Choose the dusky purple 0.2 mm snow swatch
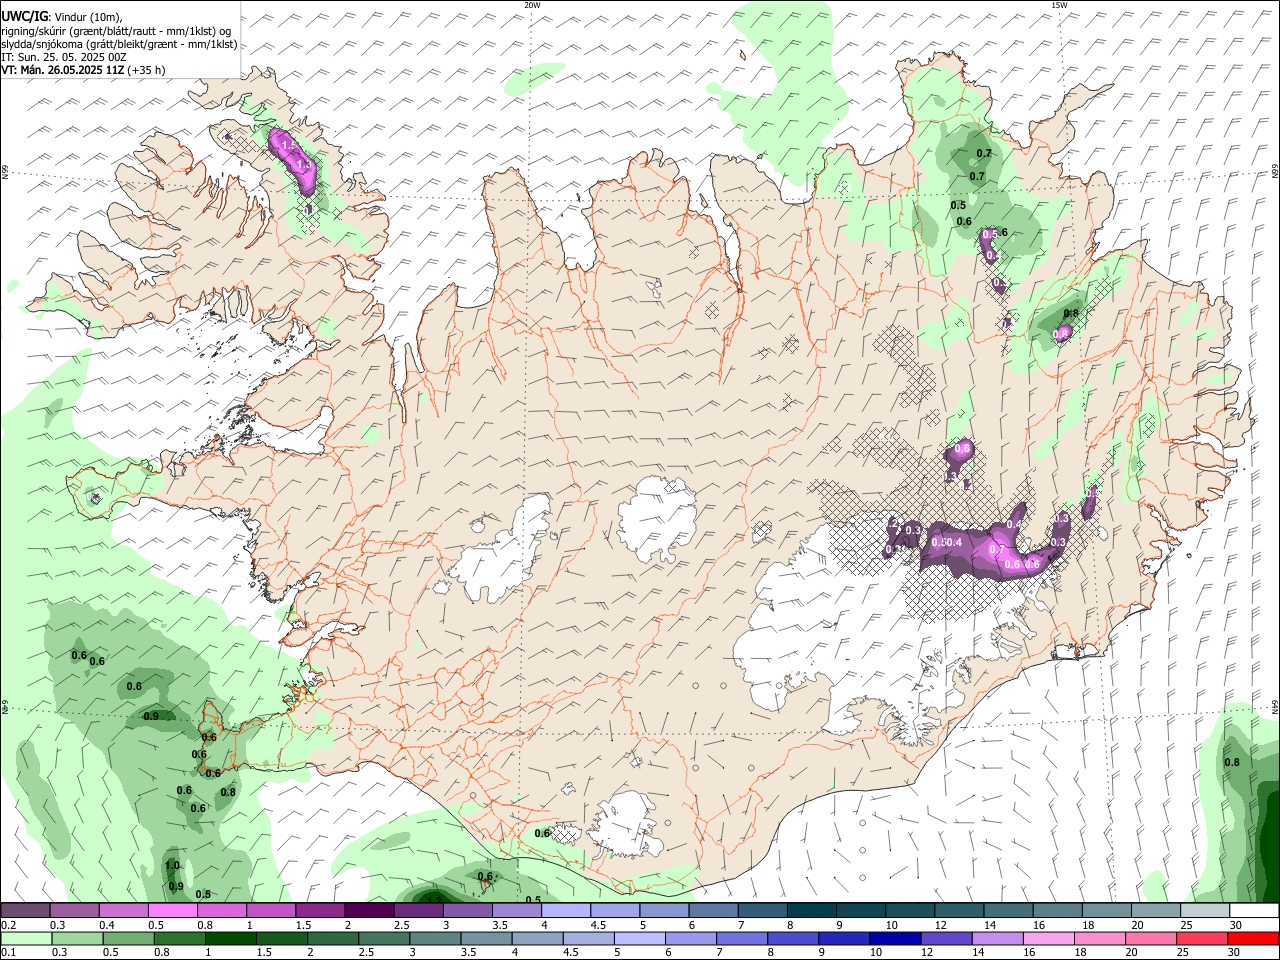Screen dimensions: 1280x960 point(25,911)
